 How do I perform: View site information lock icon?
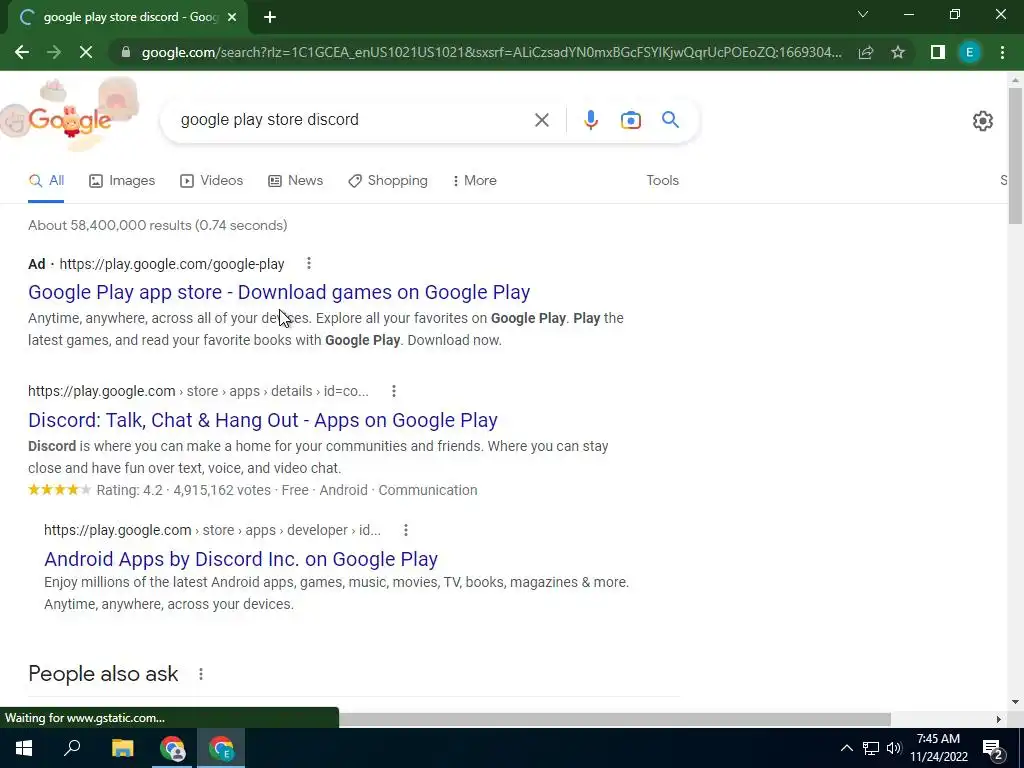click(126, 52)
